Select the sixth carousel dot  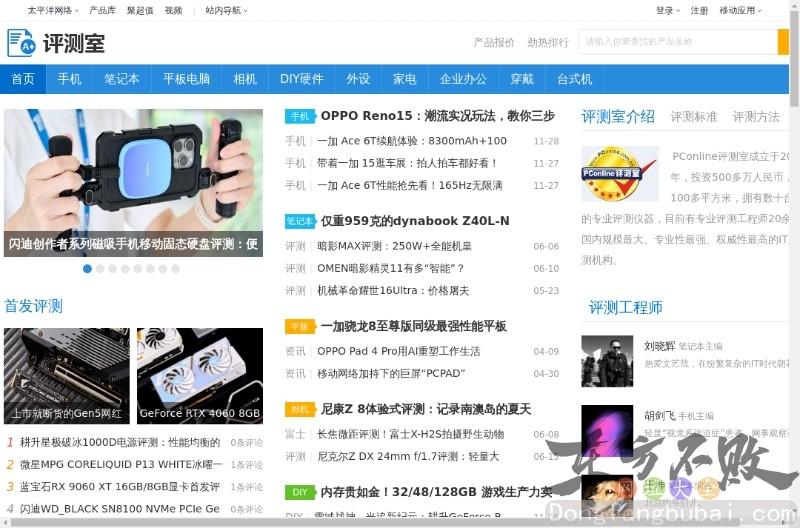pos(150,269)
